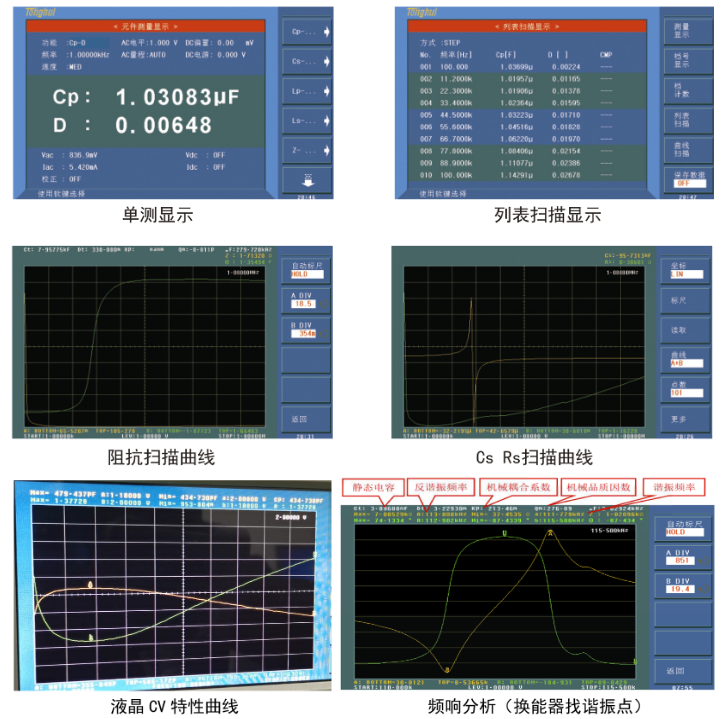Adjust A DIV 851 softkey
Screen dimensions: 722x719
683,557
